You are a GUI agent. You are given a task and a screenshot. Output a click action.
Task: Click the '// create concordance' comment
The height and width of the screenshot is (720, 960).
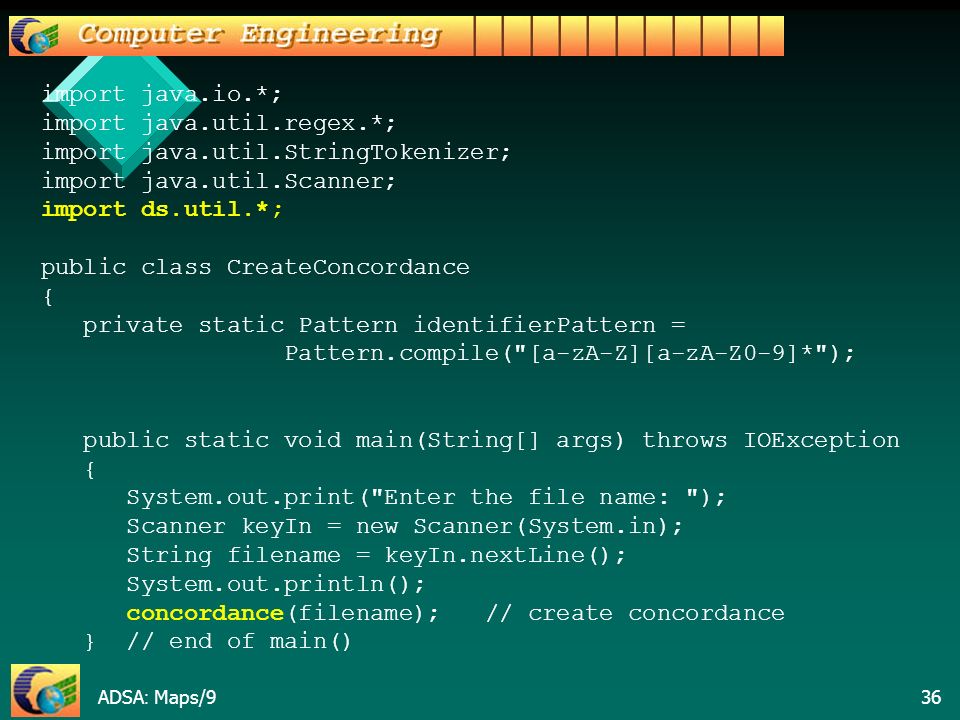point(635,613)
